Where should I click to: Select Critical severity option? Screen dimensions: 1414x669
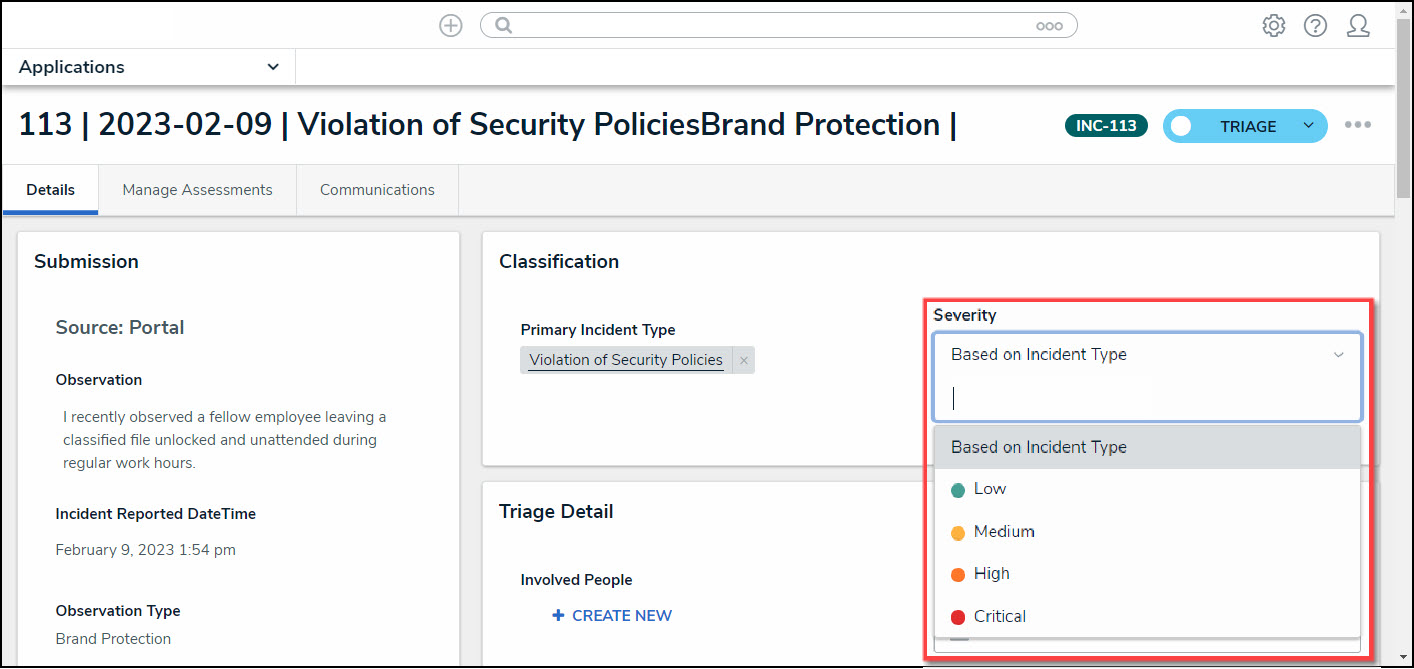[999, 616]
